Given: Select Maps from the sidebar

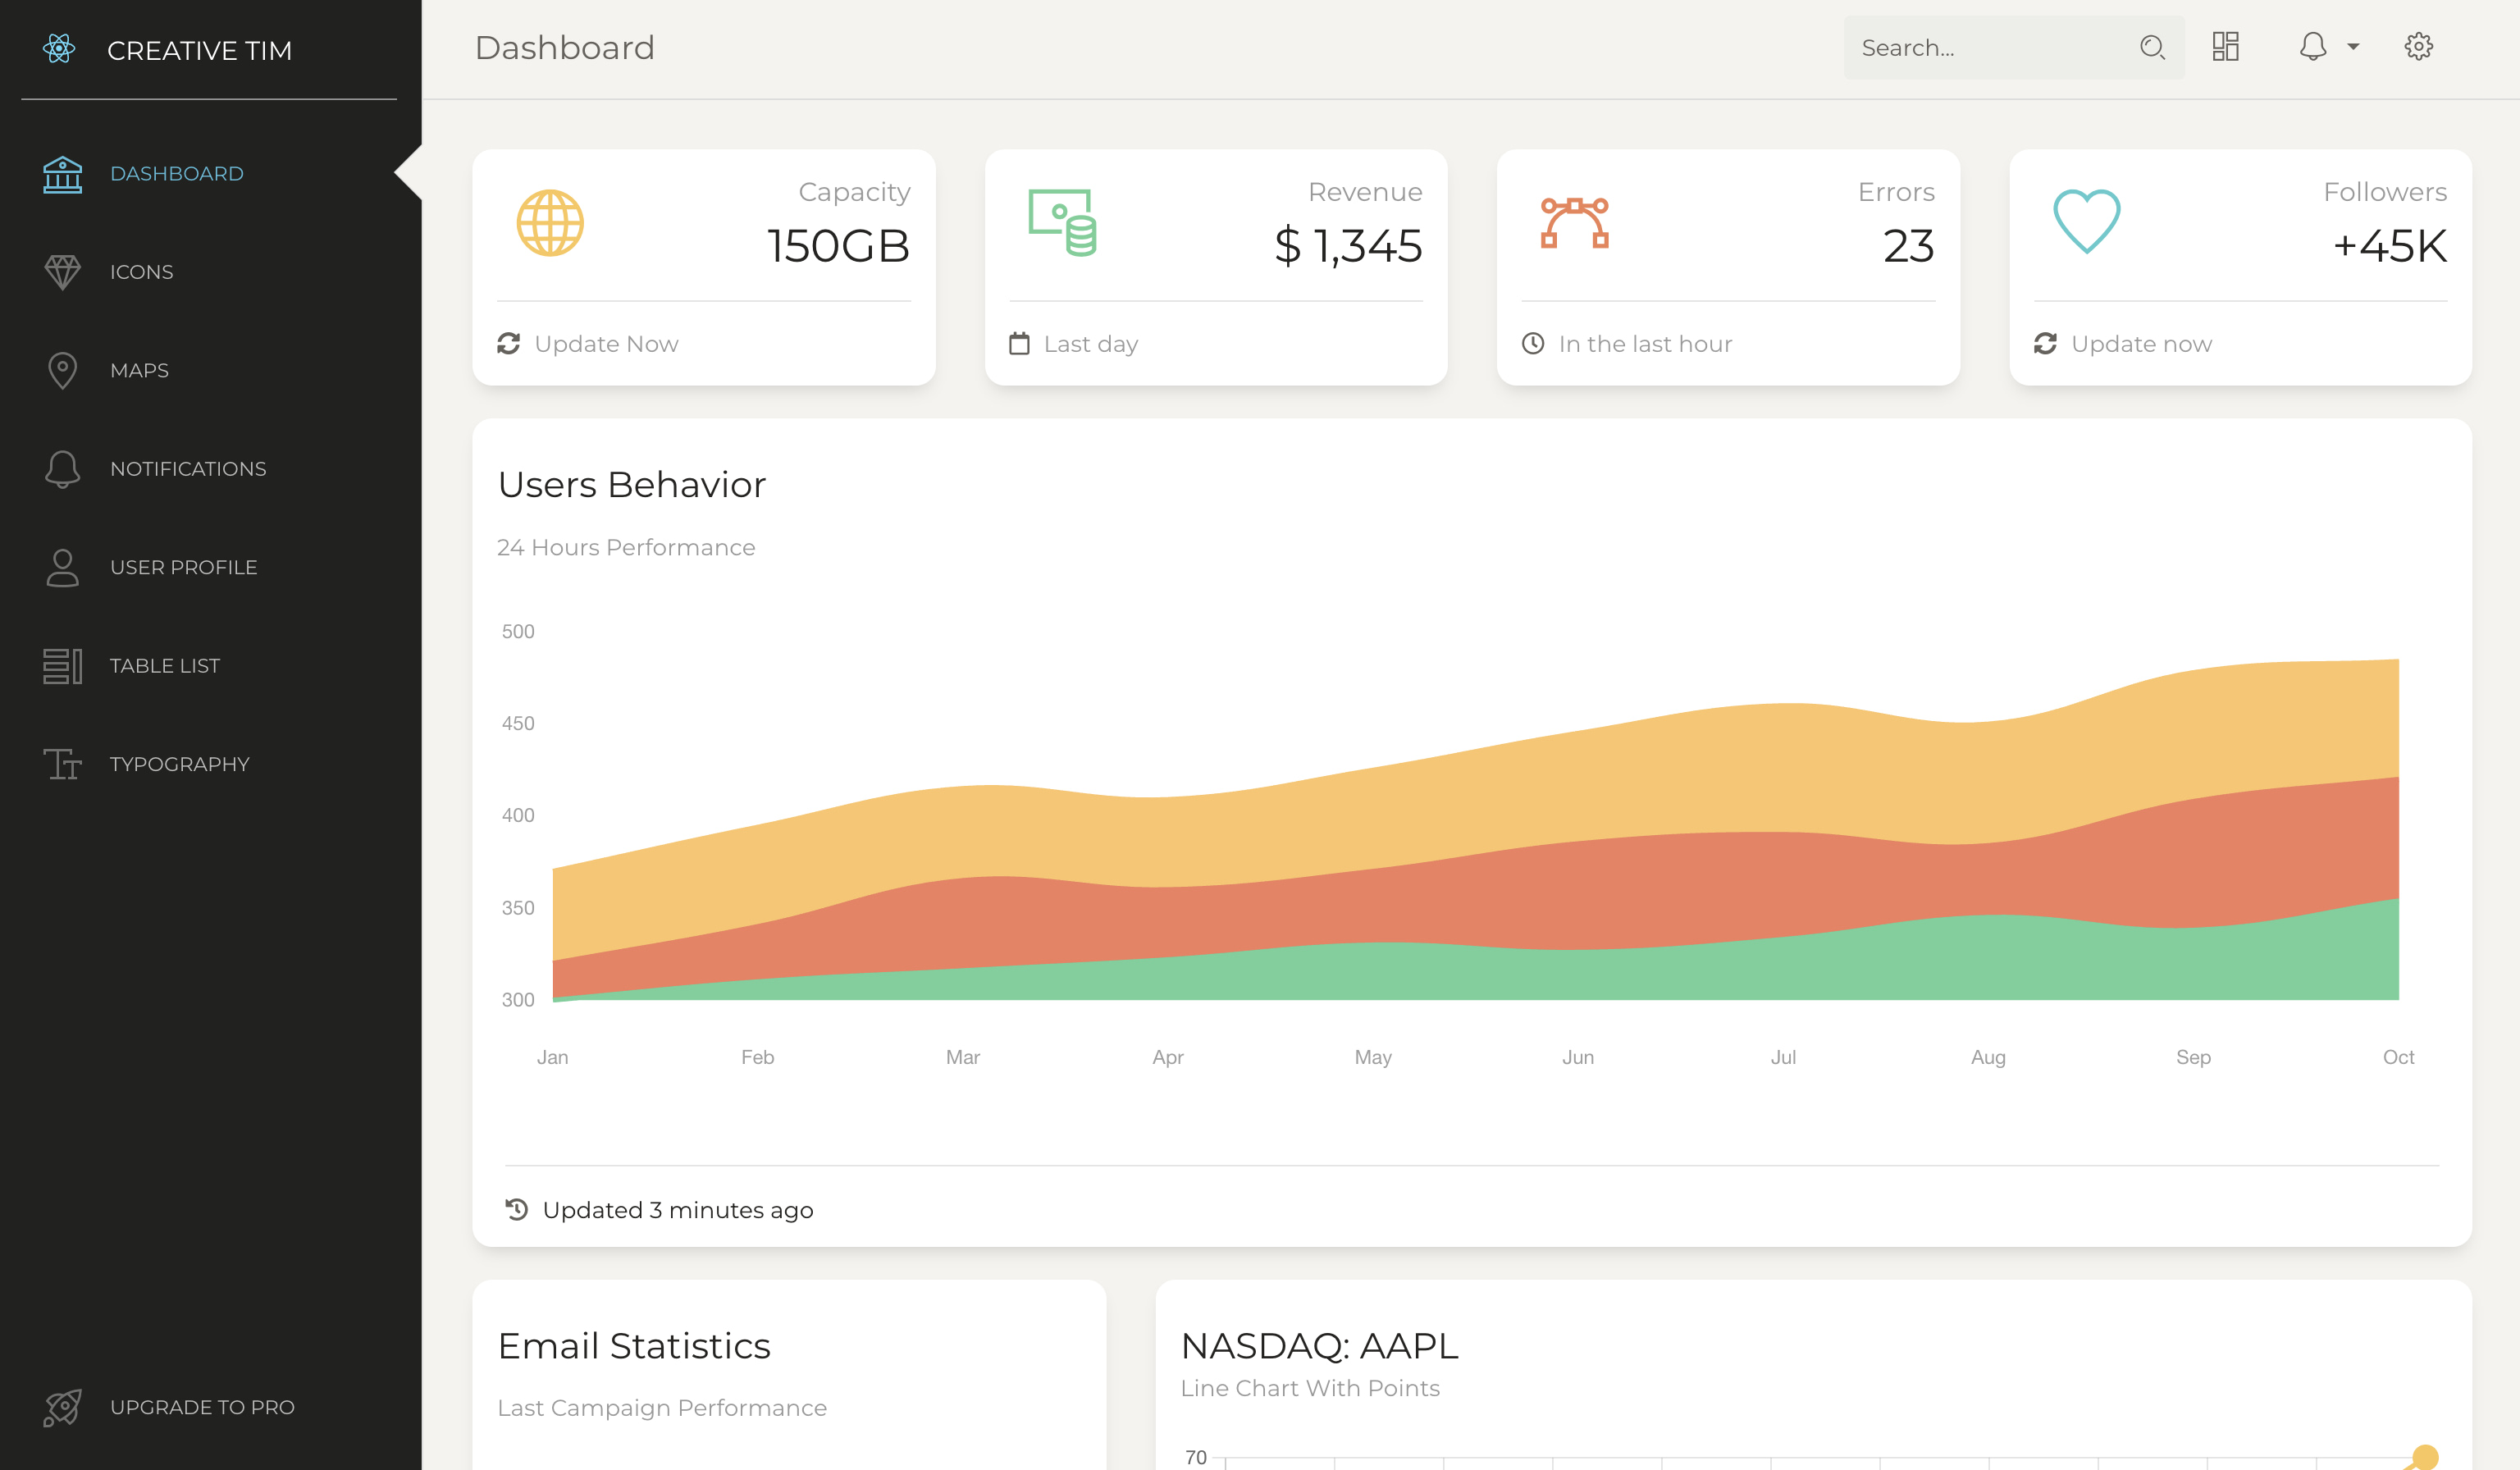Looking at the screenshot, I should [139, 370].
